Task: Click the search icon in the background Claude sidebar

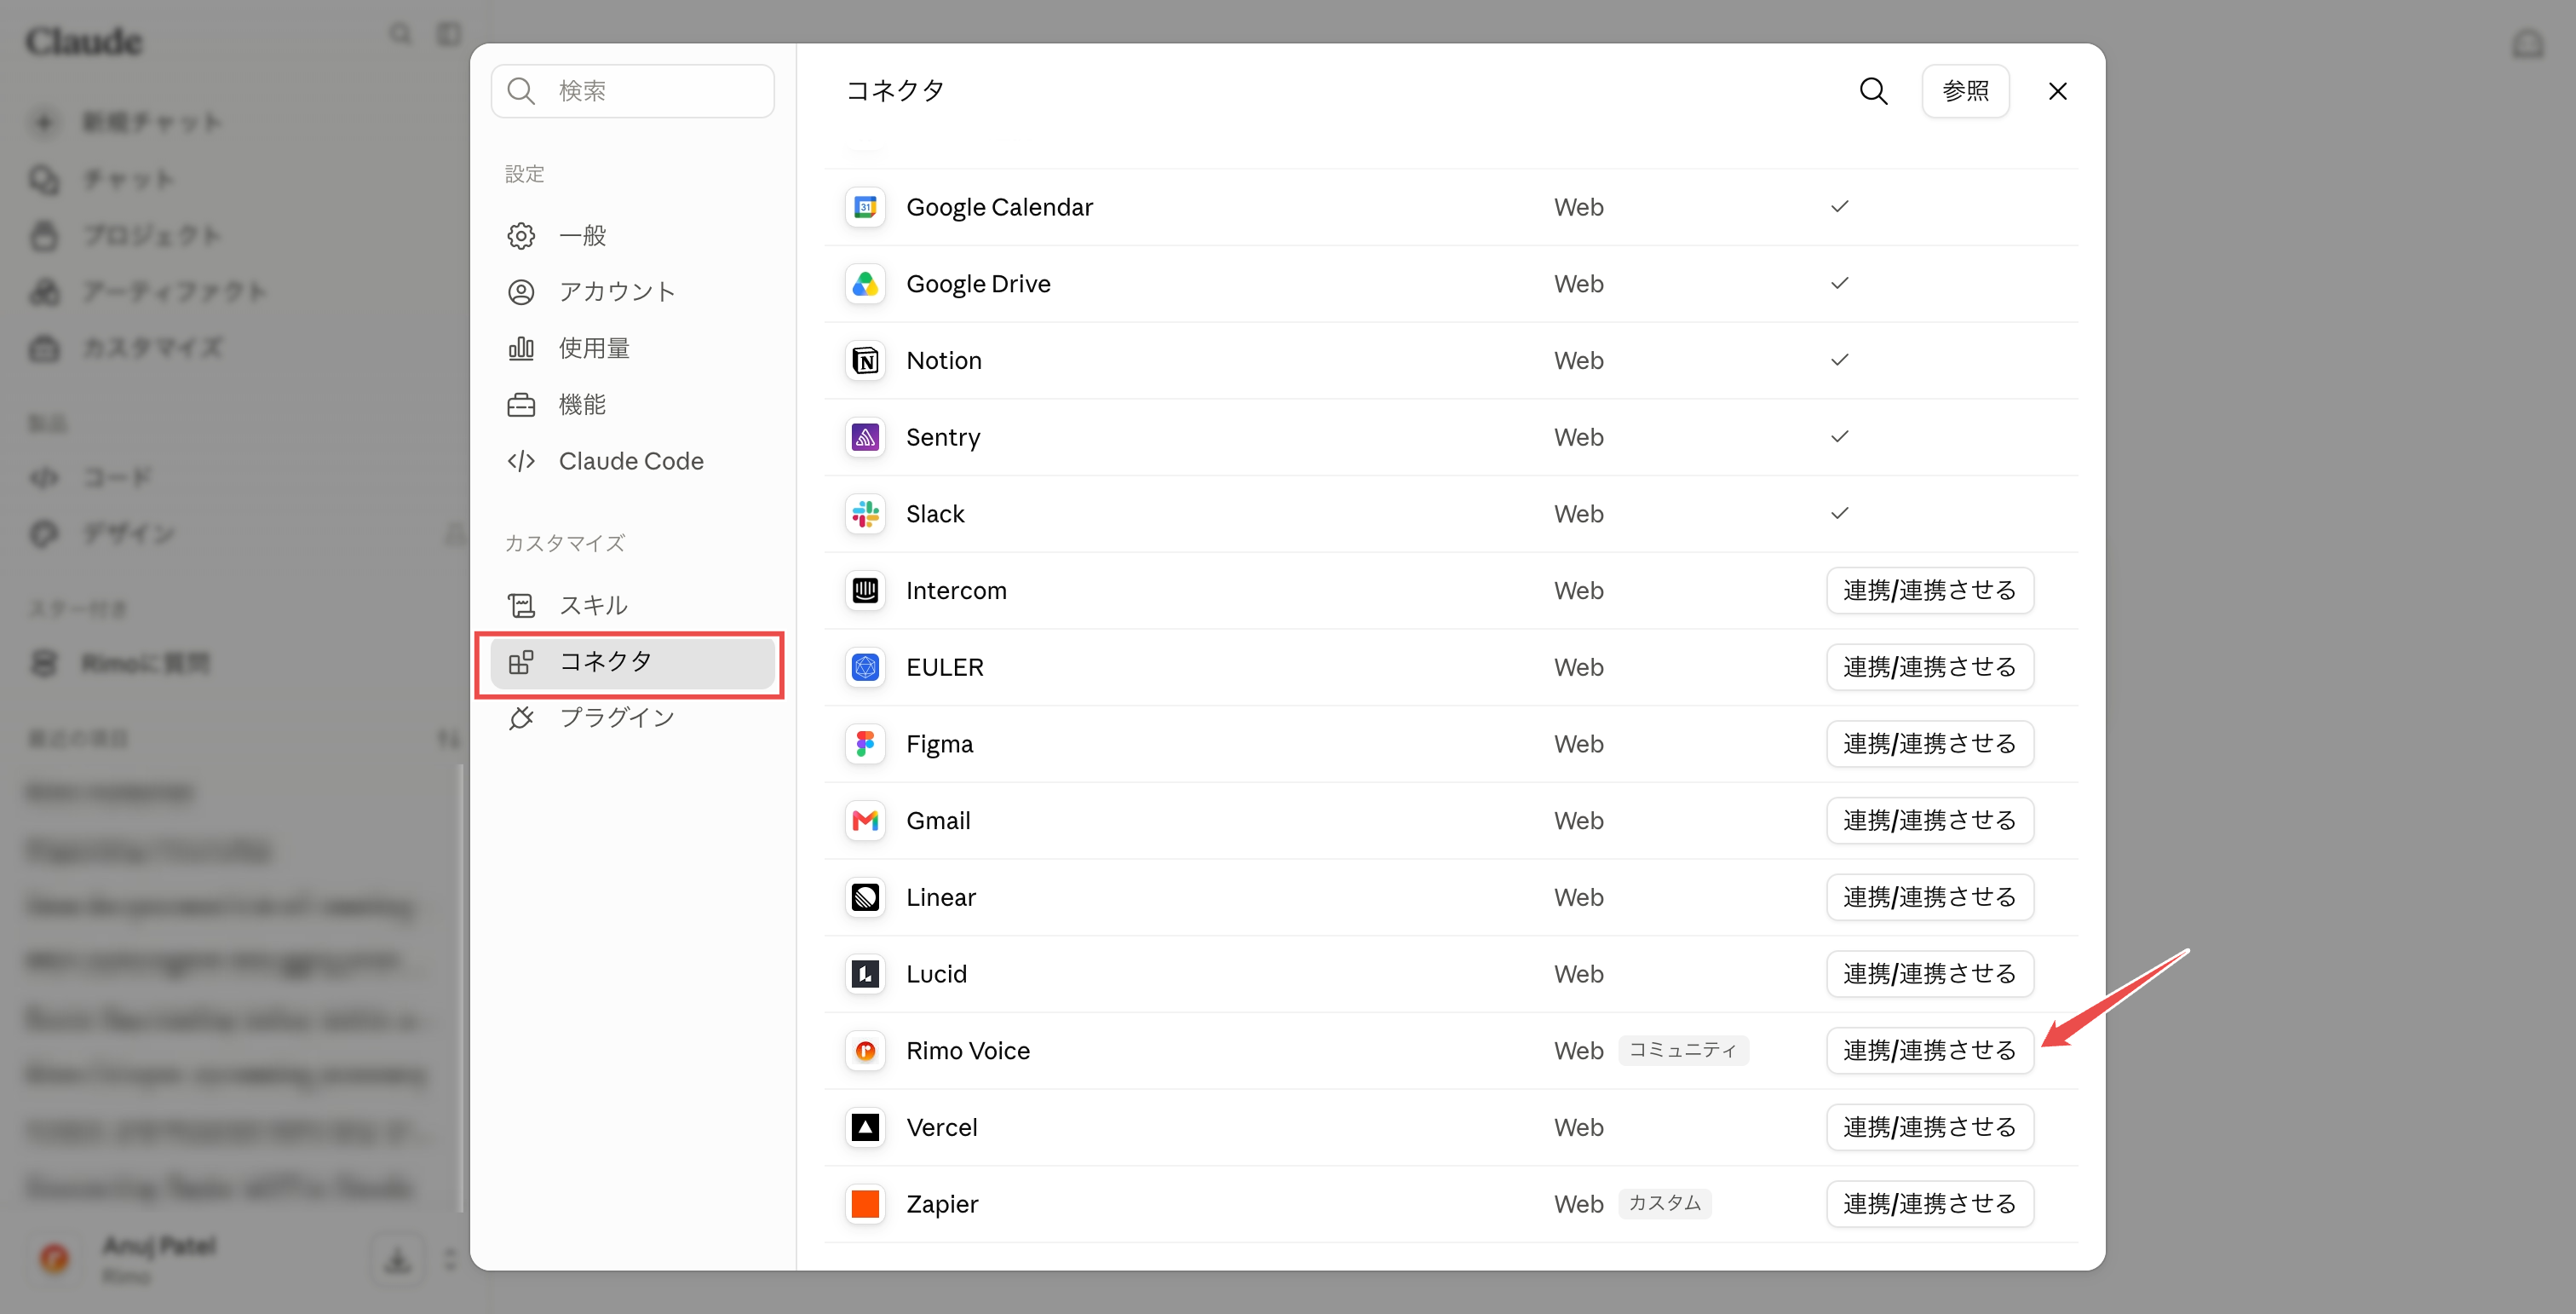Action: pyautogui.click(x=400, y=34)
